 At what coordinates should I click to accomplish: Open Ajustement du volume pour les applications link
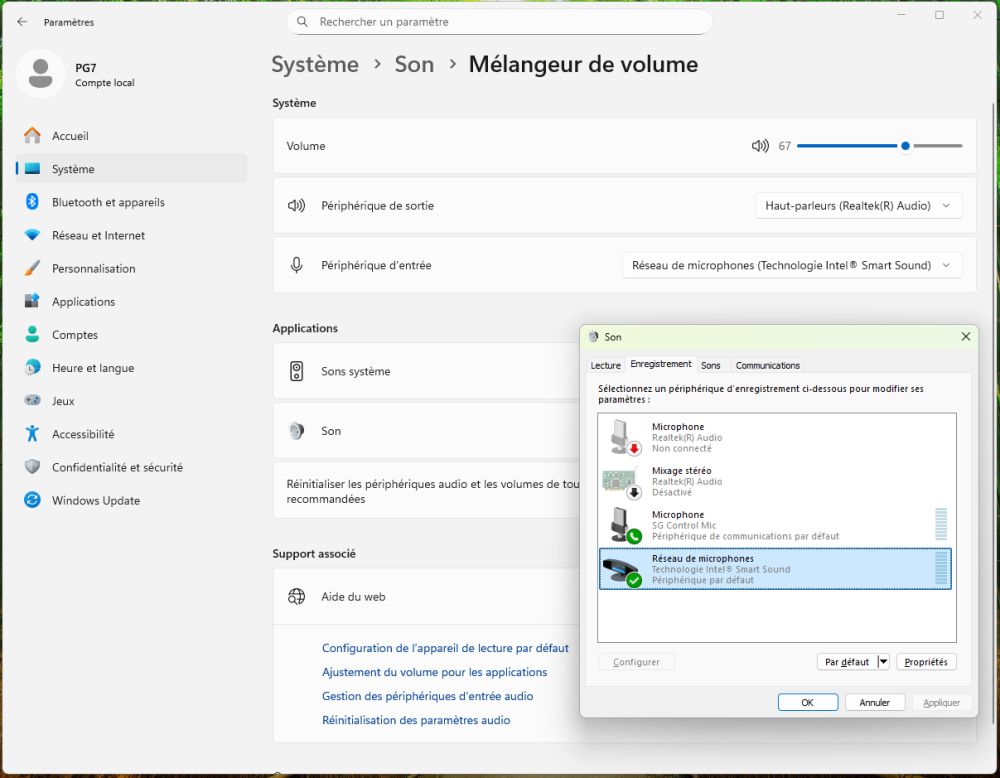434,672
